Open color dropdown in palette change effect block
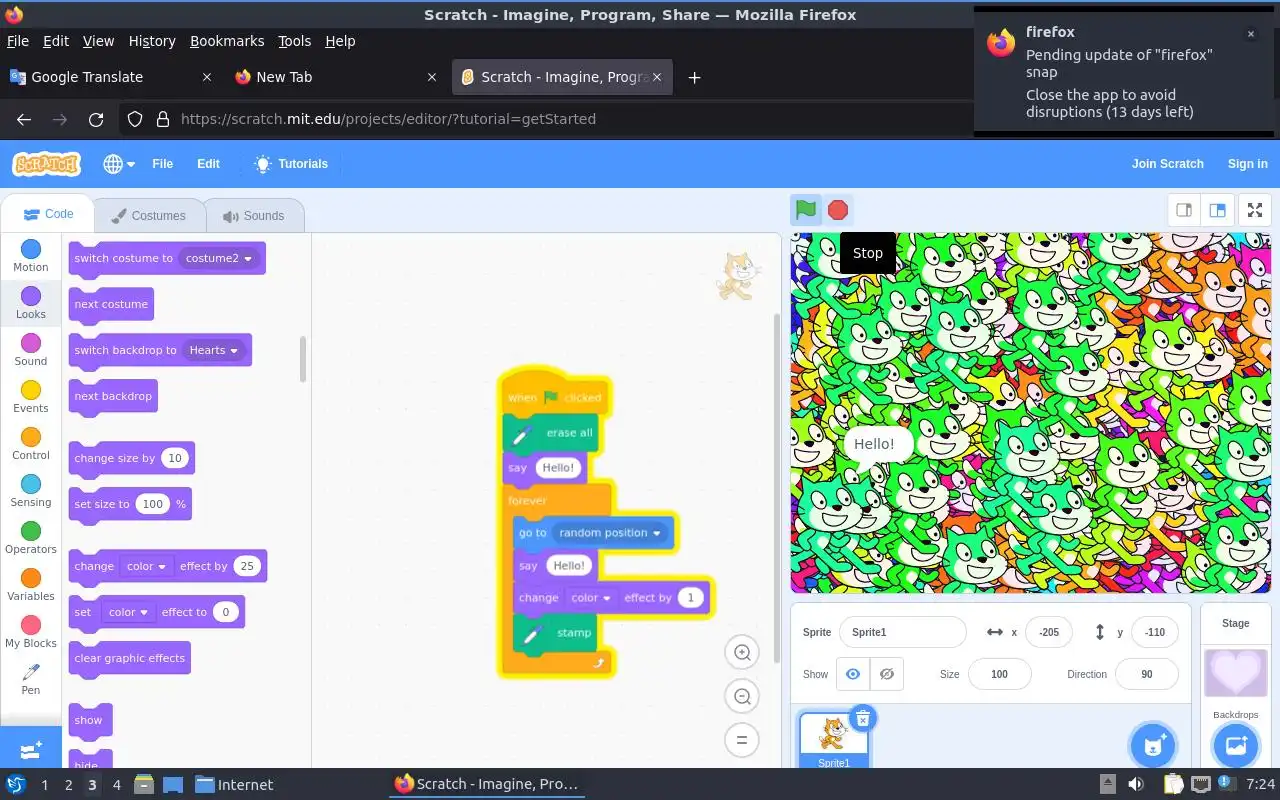Image resolution: width=1280 pixels, height=800 pixels. pos(146,566)
